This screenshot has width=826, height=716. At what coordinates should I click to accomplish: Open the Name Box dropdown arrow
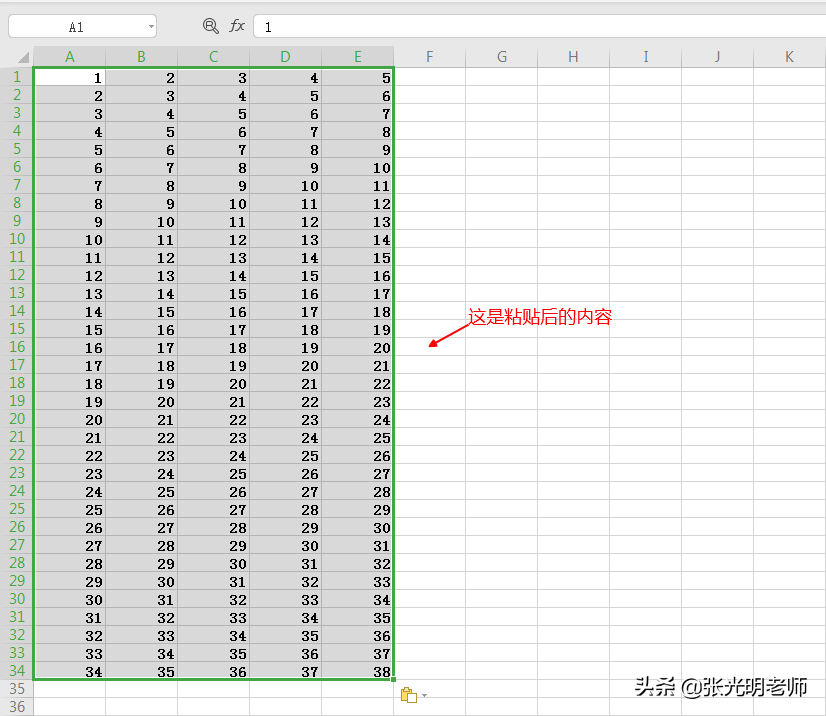coord(151,26)
